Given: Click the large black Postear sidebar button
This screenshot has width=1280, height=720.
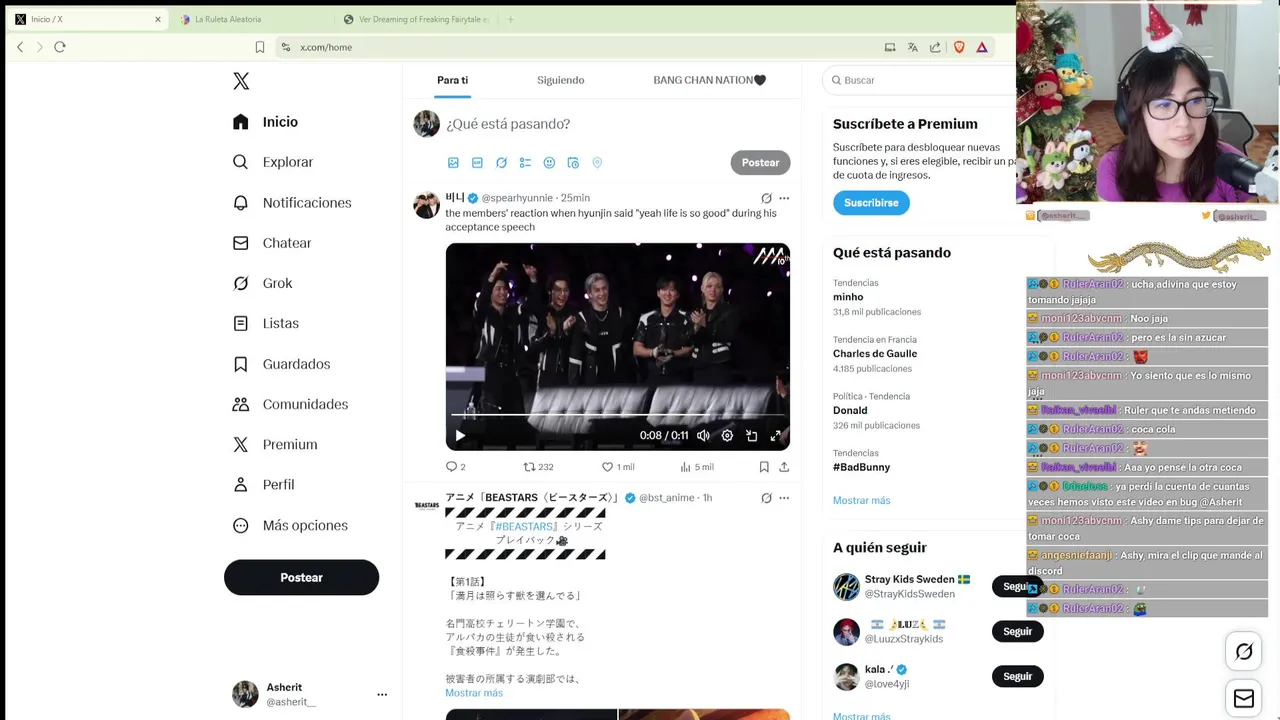Looking at the screenshot, I should (301, 577).
